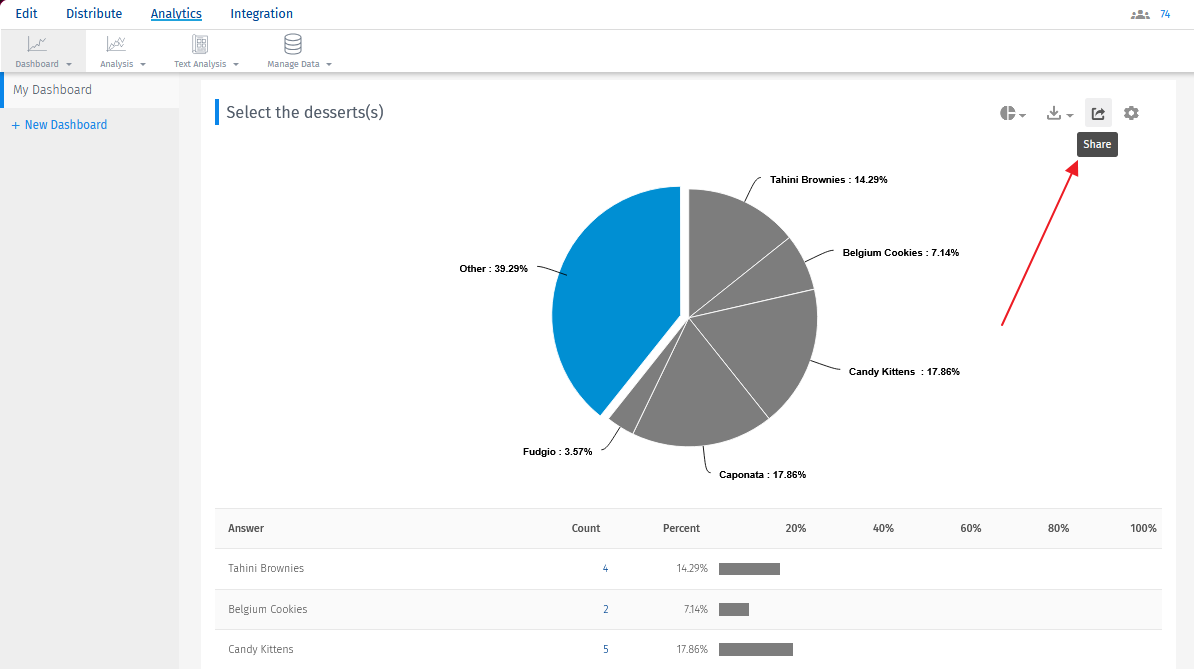Open the count link 4 for Tahini Brownies
The height and width of the screenshot is (669, 1194).
coord(605,568)
